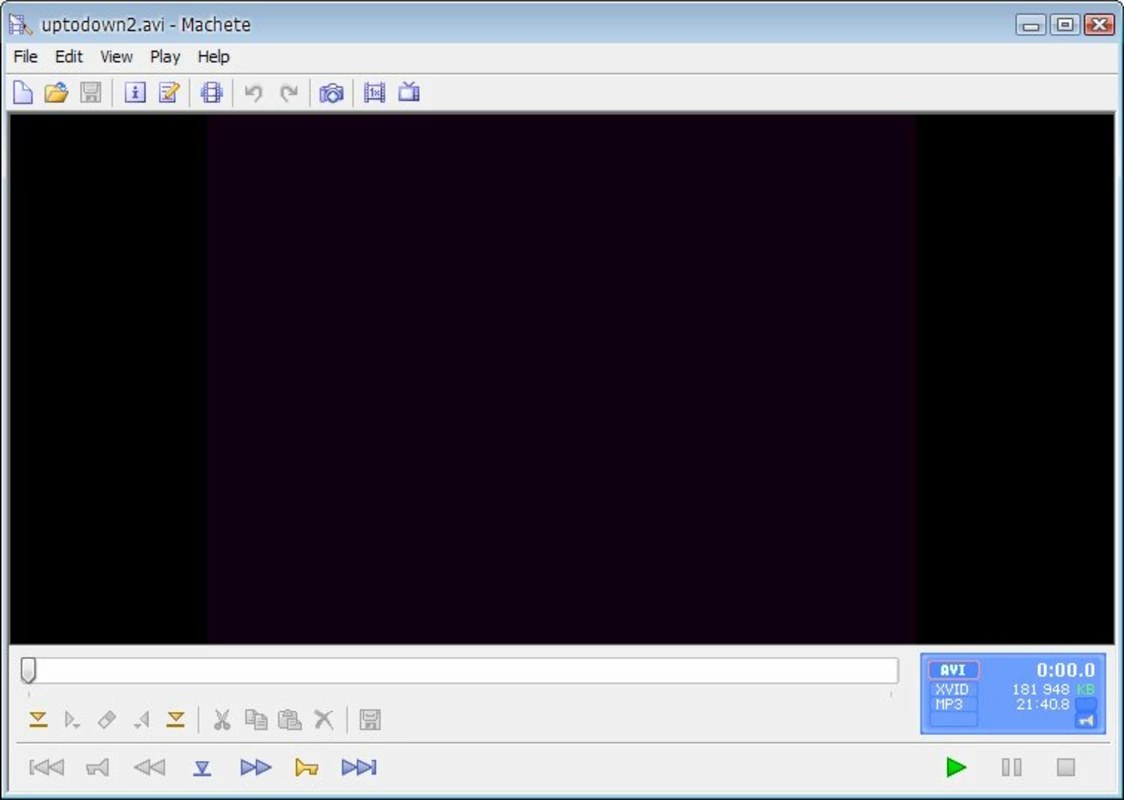
Task: Paste from clipboard icon
Action: 290,720
